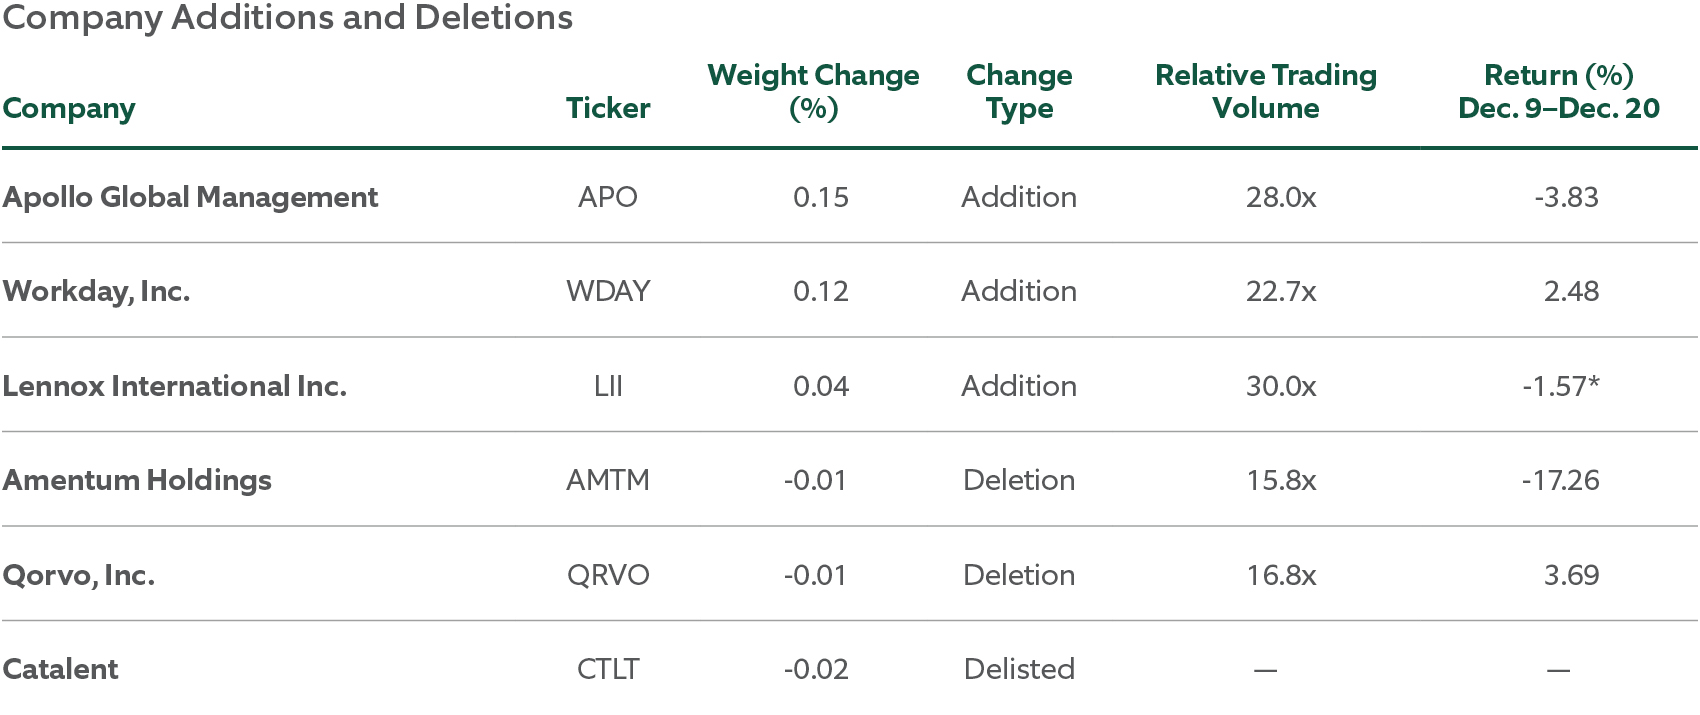Viewport: 1700px width, 715px height.
Task: Click the QRVO ticker symbol
Action: click(608, 575)
